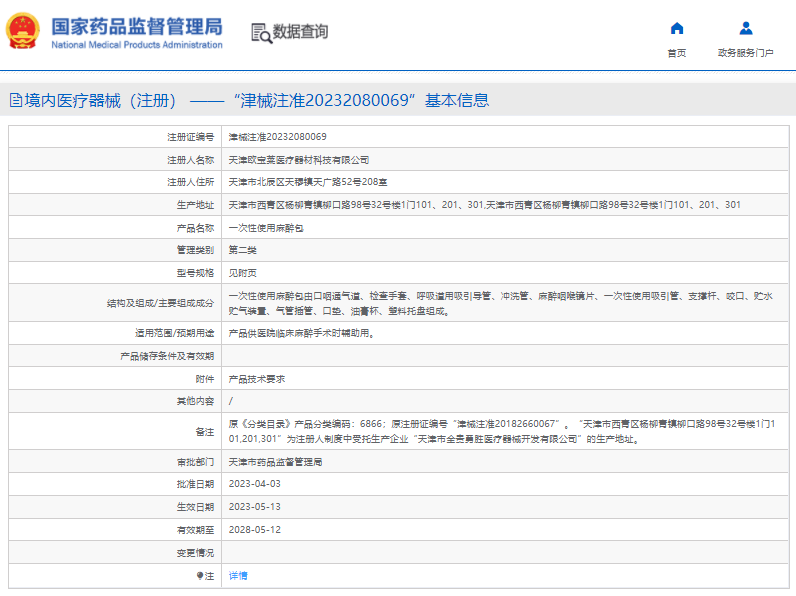Click the 批准日期 label
The image size is (796, 596).
(195, 484)
